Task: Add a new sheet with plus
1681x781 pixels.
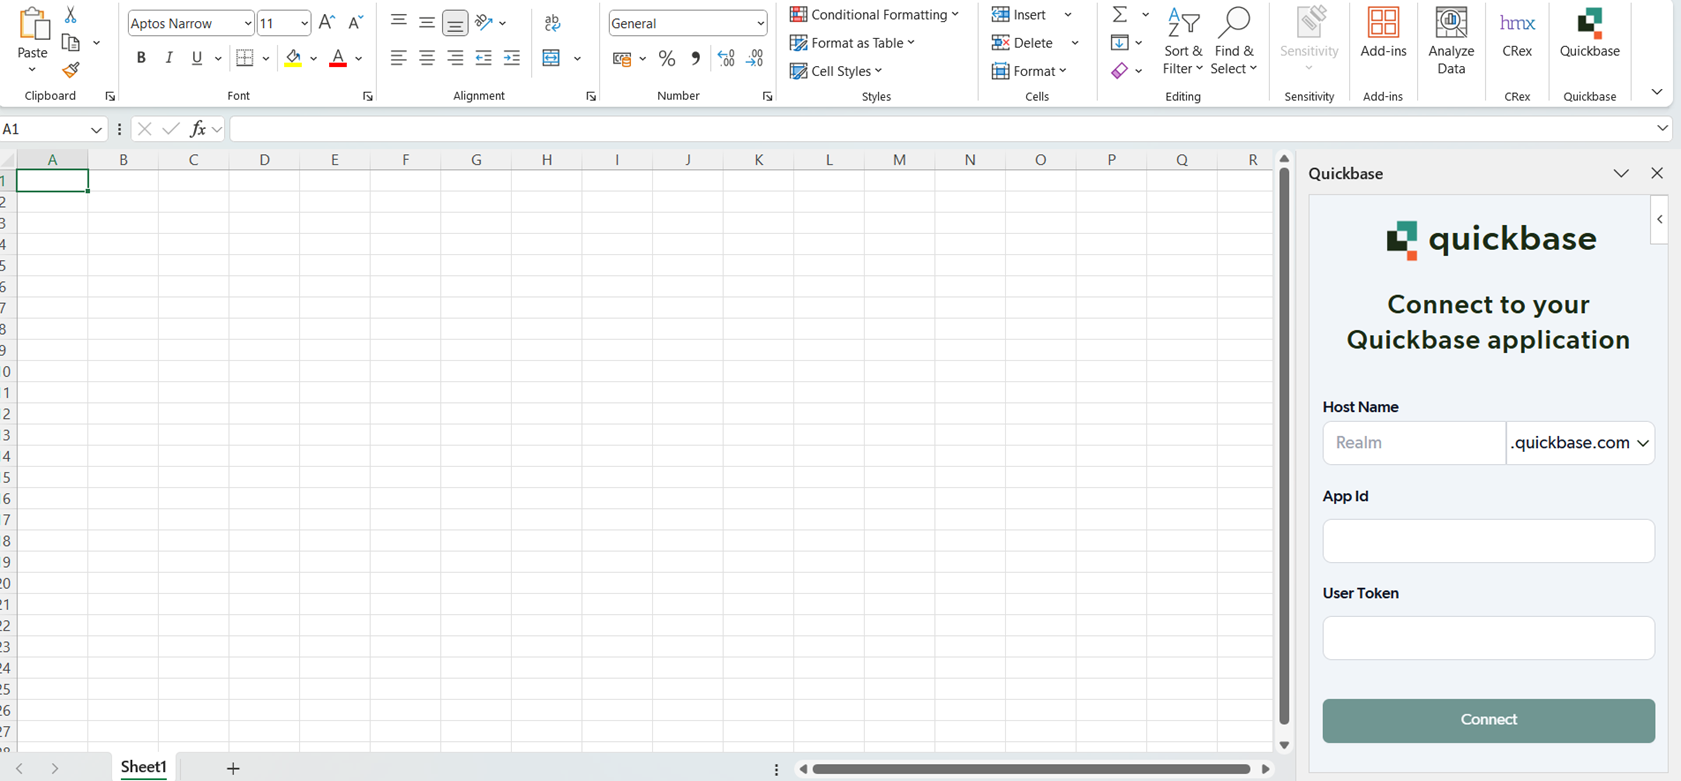Action: [x=233, y=768]
